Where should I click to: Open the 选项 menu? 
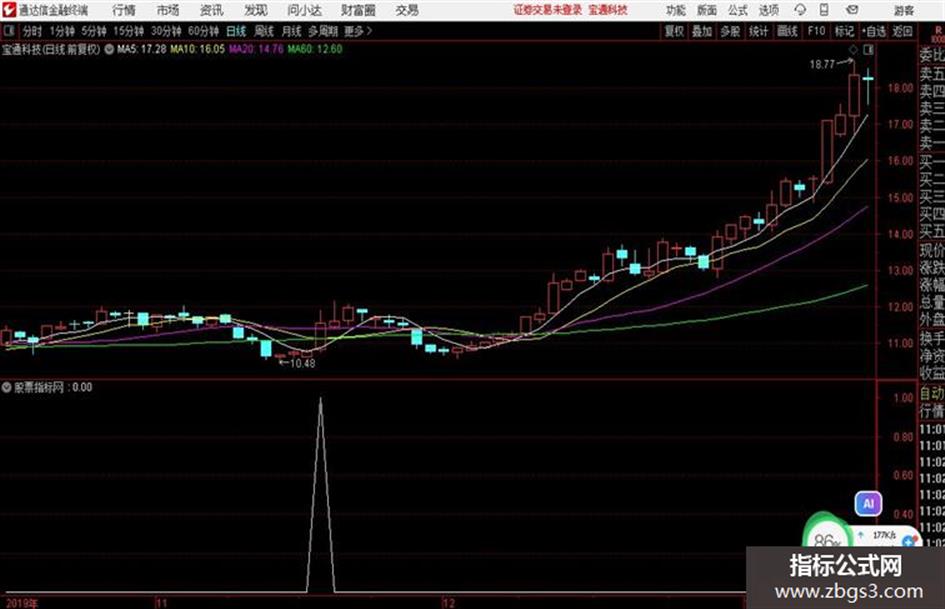click(x=769, y=10)
